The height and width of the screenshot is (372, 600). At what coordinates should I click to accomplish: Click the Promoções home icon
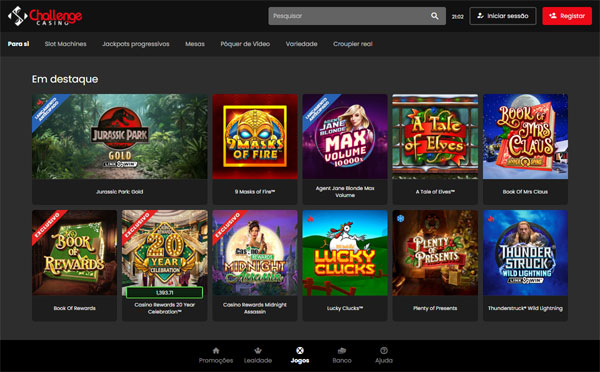click(x=216, y=351)
